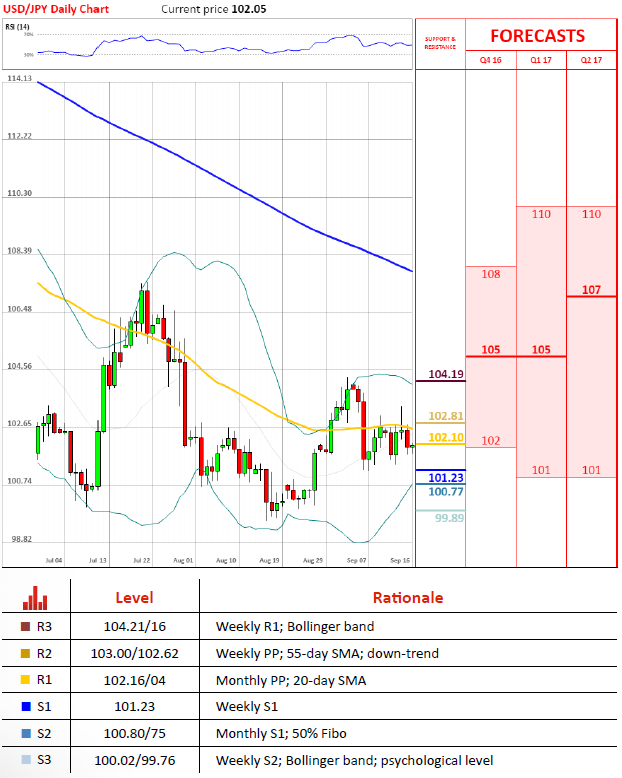Click 'Weekly PP; 55-day SMA; down-trend' rationale
Image resolution: width=622 pixels, height=778 pixels.
click(327, 653)
